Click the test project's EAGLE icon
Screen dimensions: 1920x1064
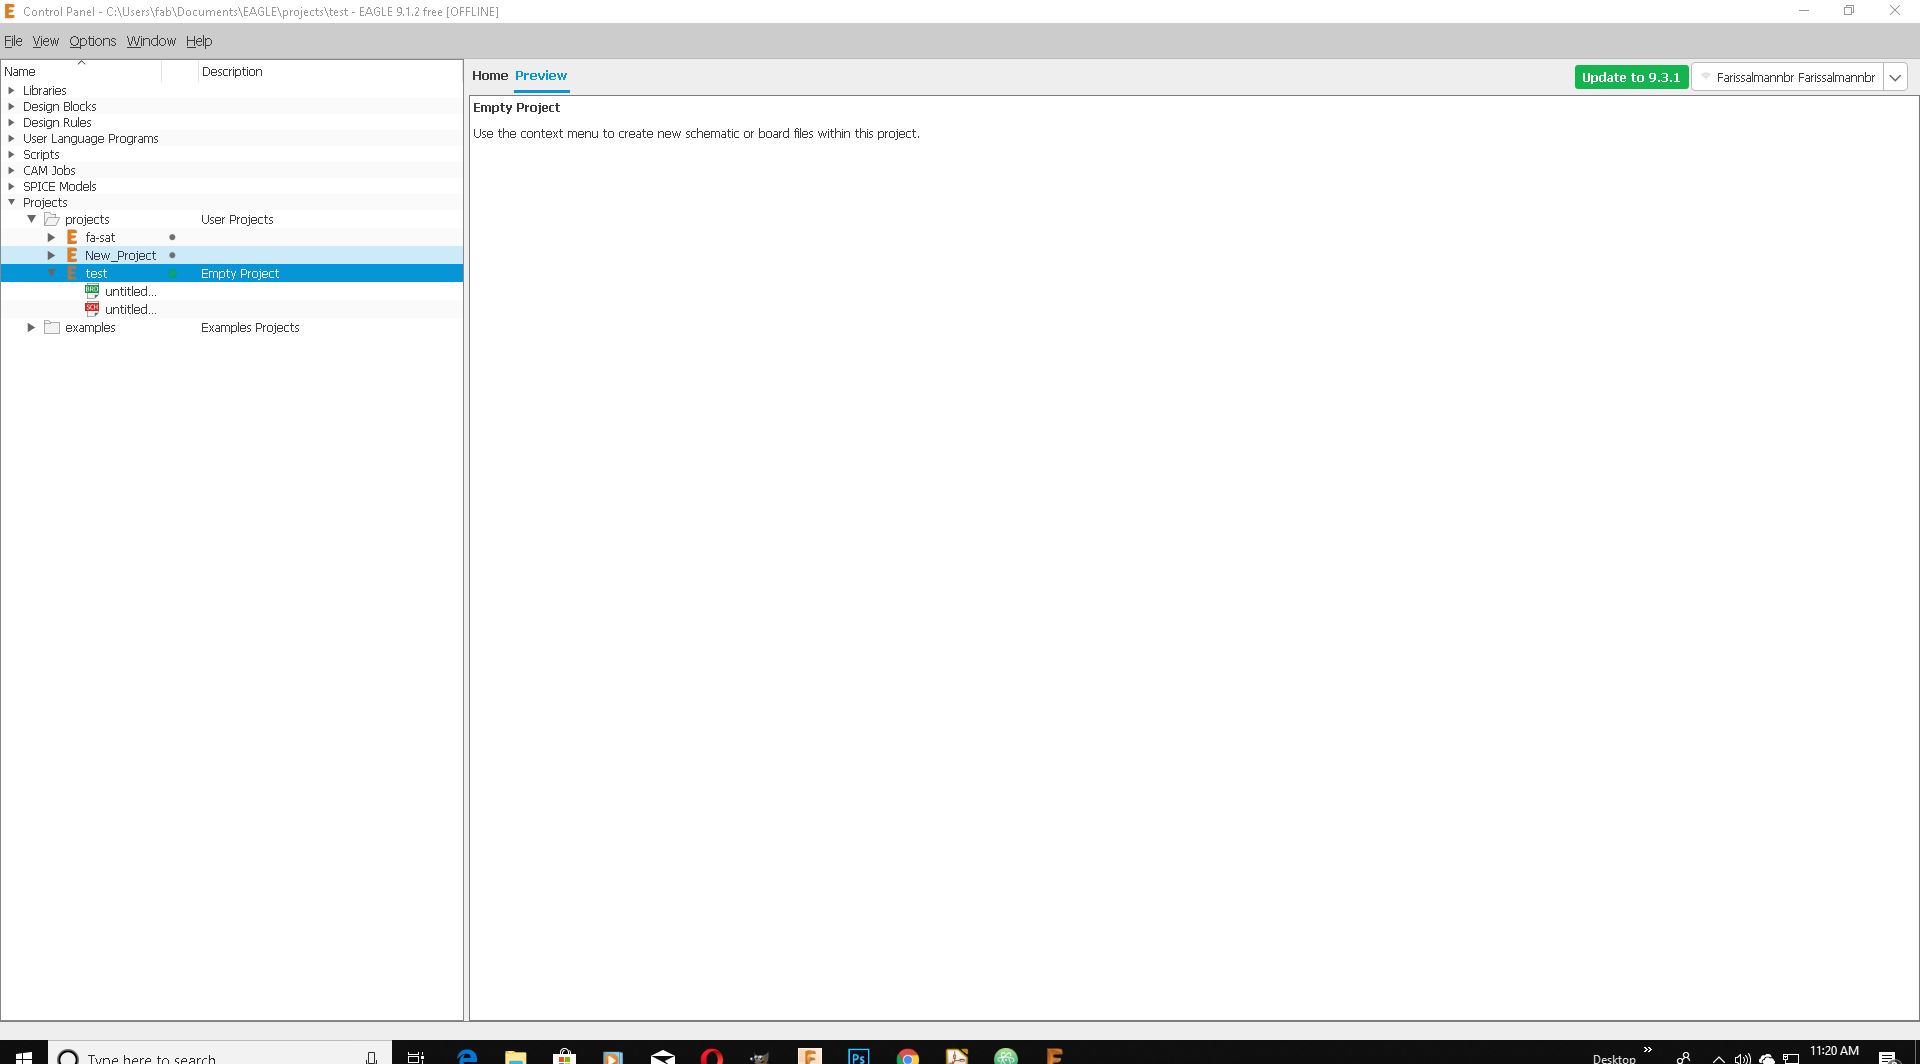72,274
